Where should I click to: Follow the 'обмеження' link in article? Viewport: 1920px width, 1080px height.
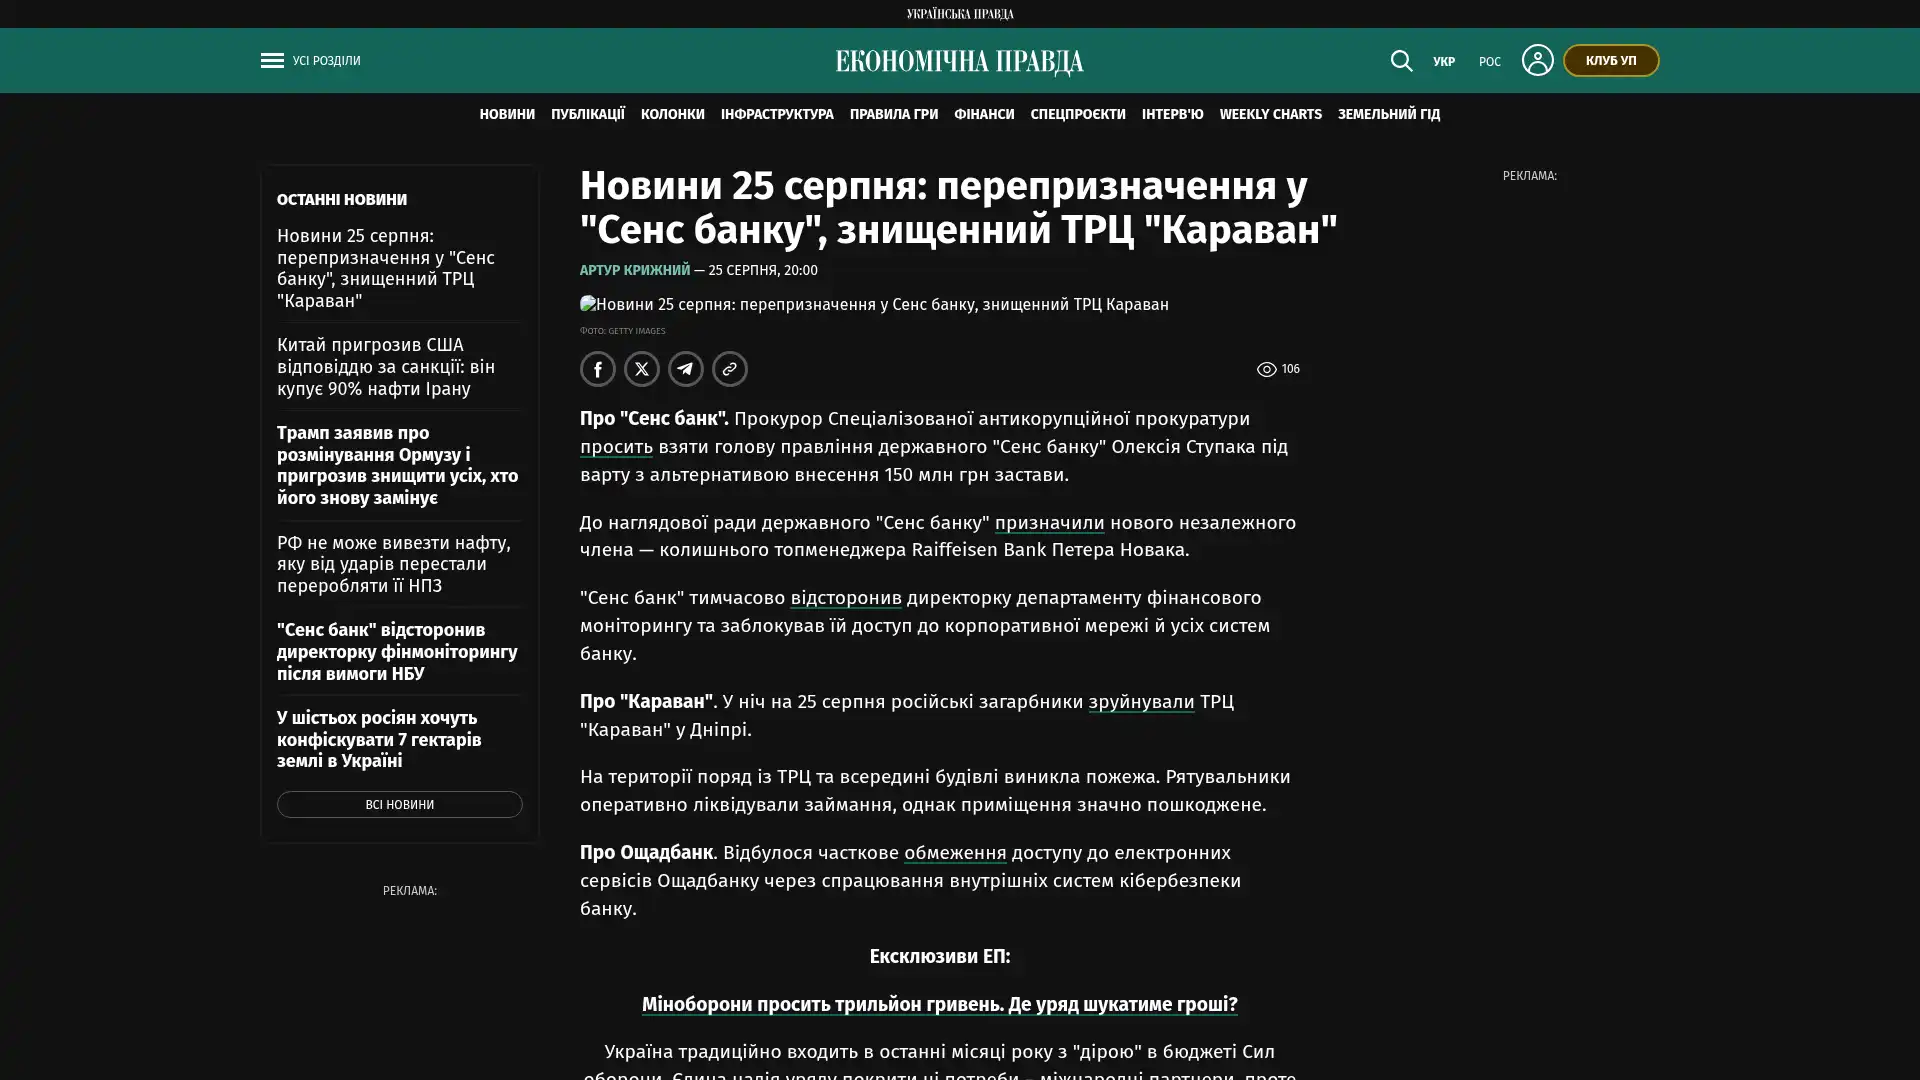pos(955,853)
